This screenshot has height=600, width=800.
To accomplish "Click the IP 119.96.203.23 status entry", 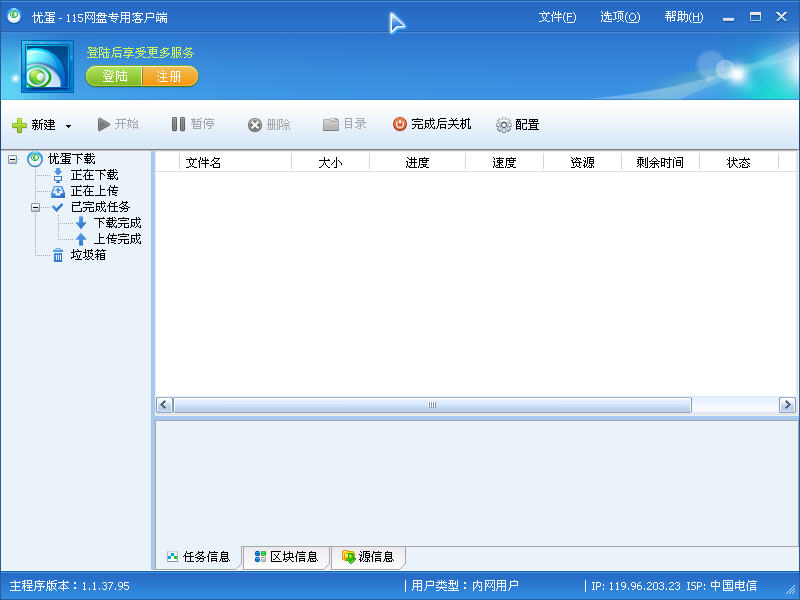I will (x=636, y=586).
